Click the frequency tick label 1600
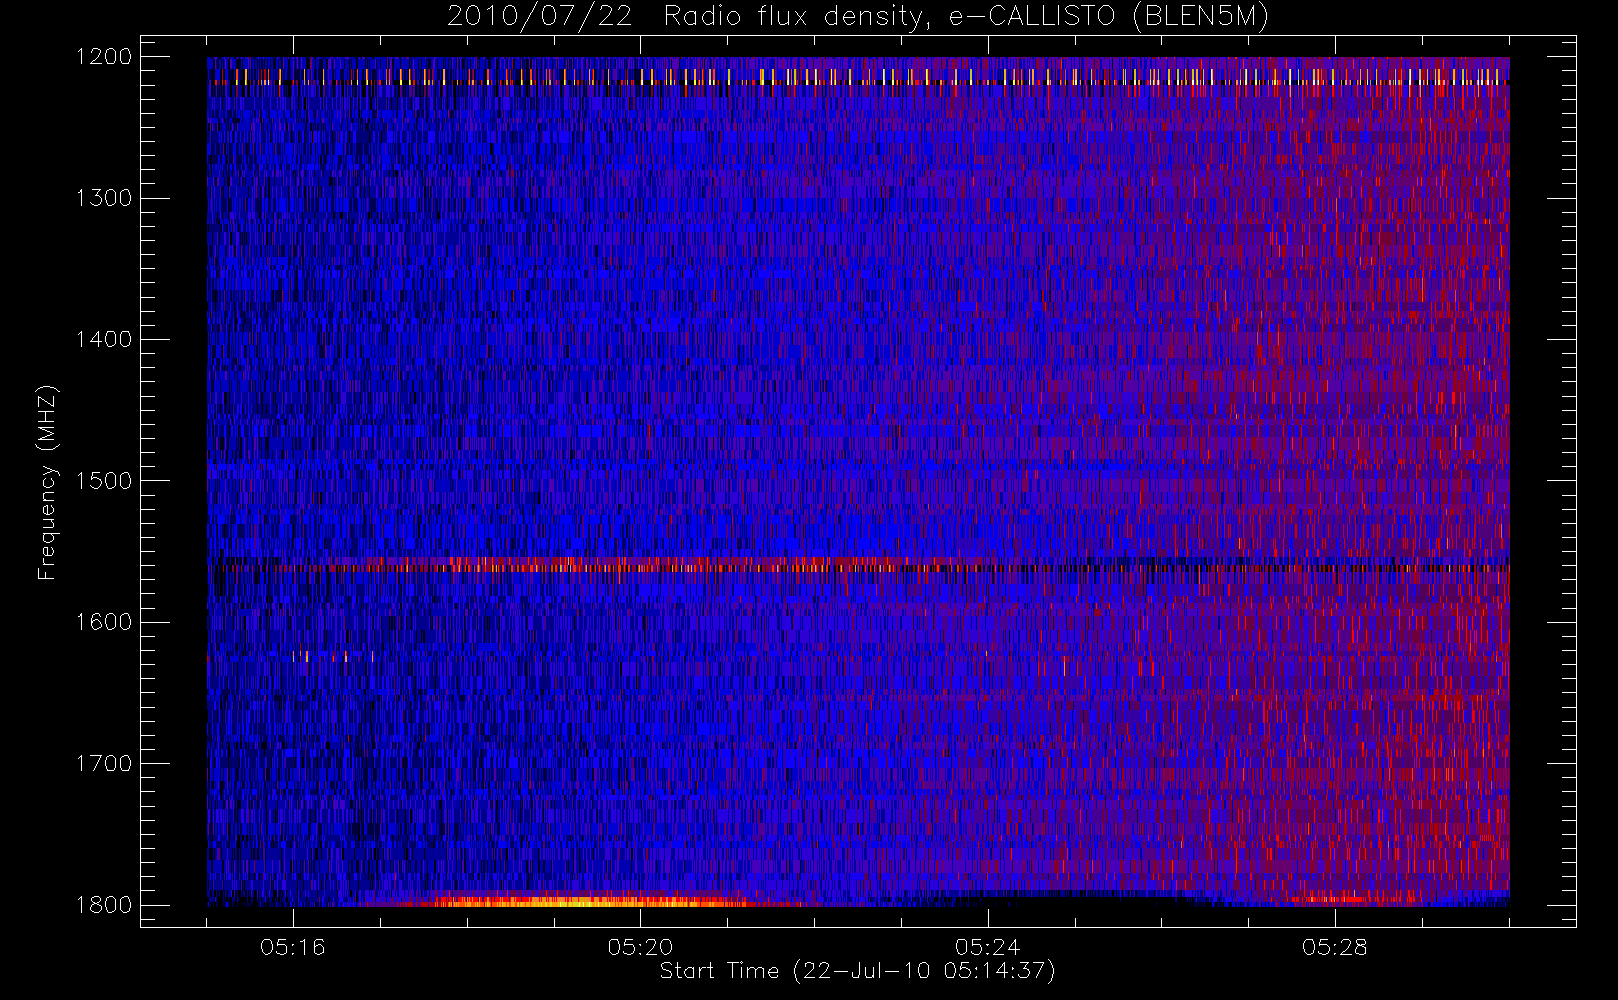The height and width of the screenshot is (1000, 1618). pyautogui.click(x=104, y=622)
